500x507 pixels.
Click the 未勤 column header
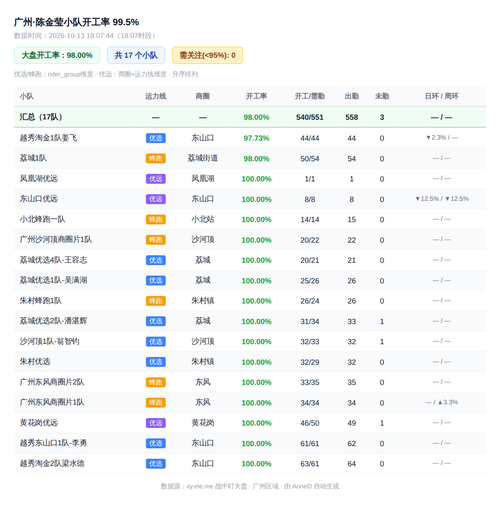pyautogui.click(x=382, y=96)
